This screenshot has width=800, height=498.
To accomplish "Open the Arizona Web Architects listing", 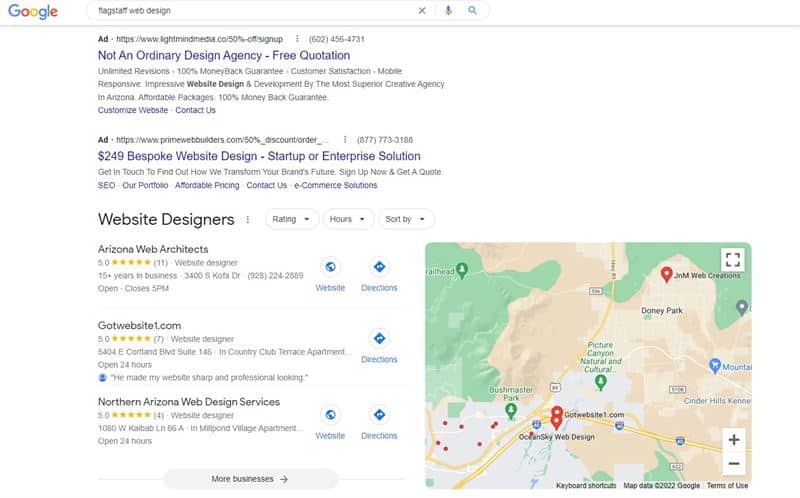I will [153, 249].
